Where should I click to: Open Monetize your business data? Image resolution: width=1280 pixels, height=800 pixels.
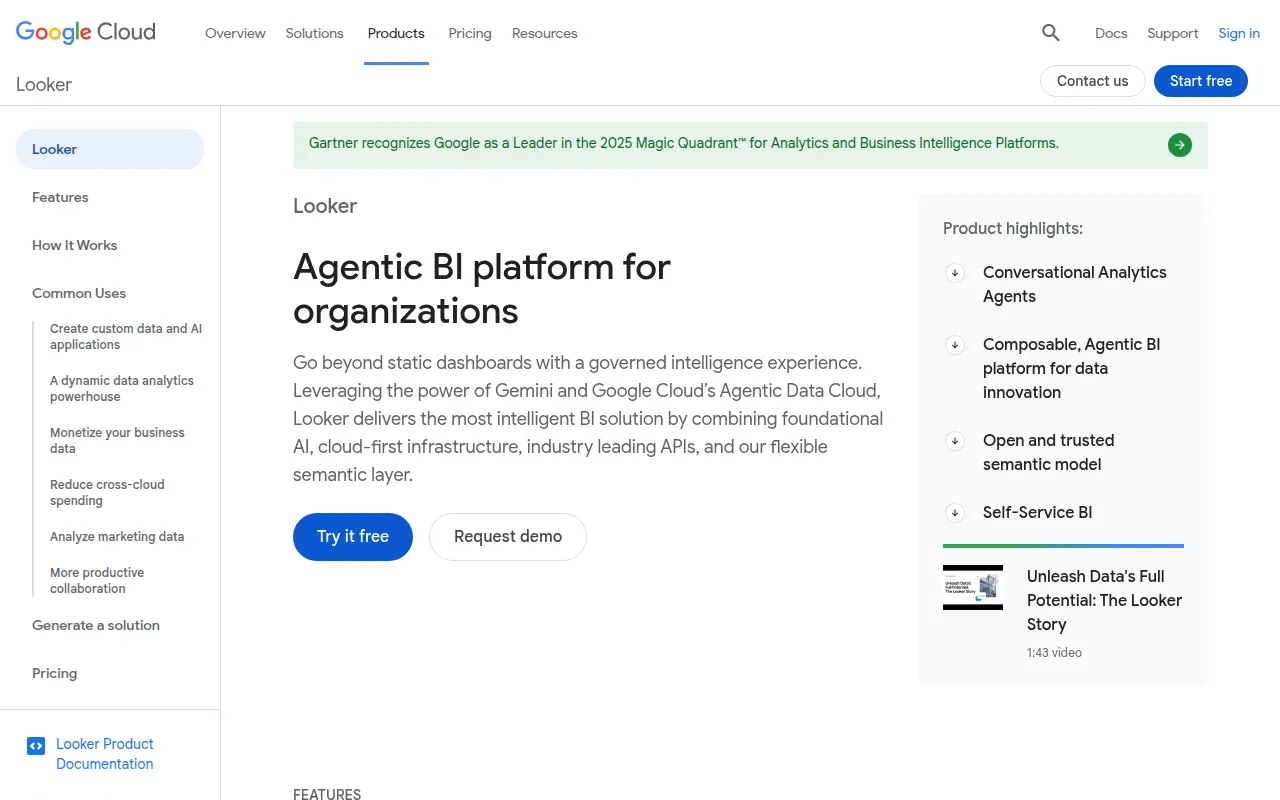click(117, 440)
